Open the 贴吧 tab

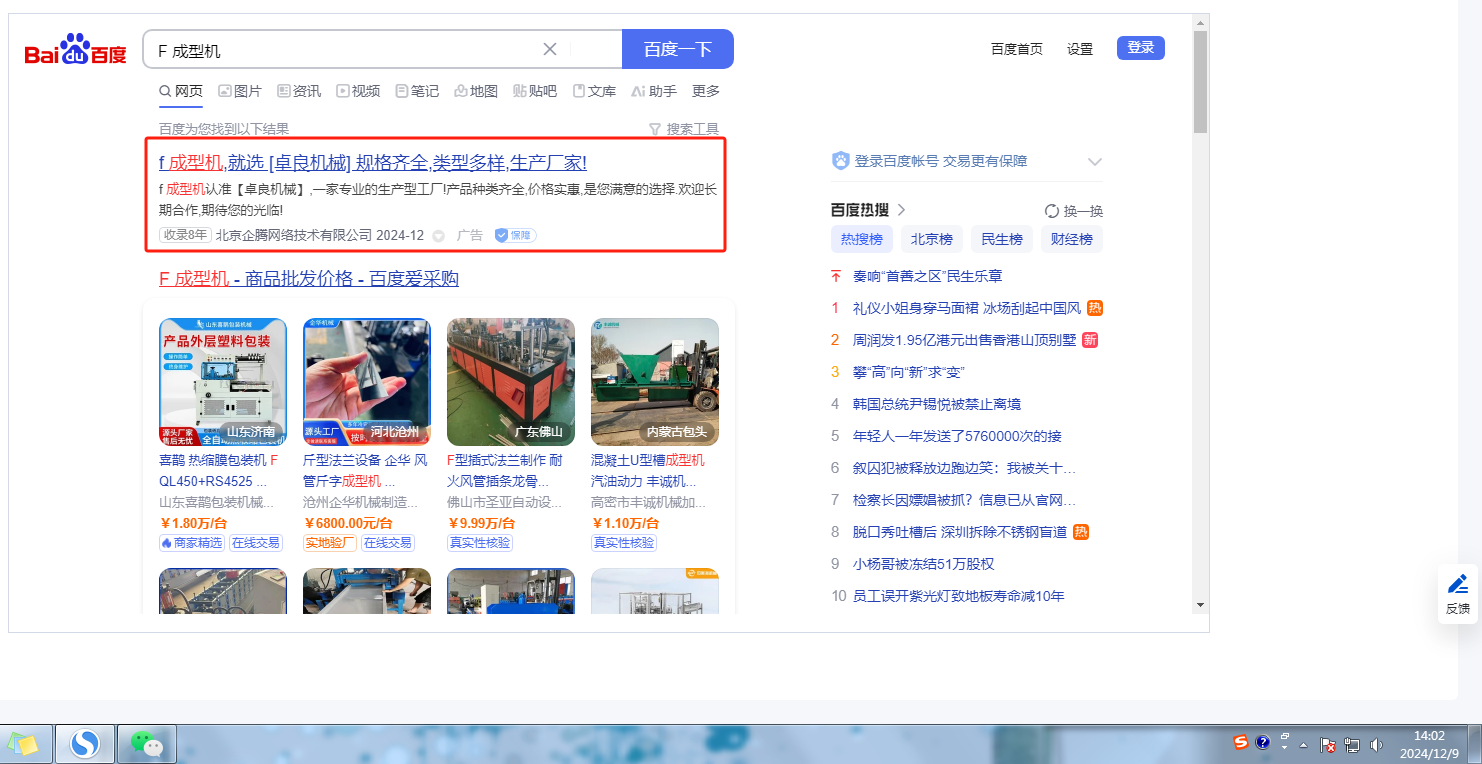(x=535, y=91)
